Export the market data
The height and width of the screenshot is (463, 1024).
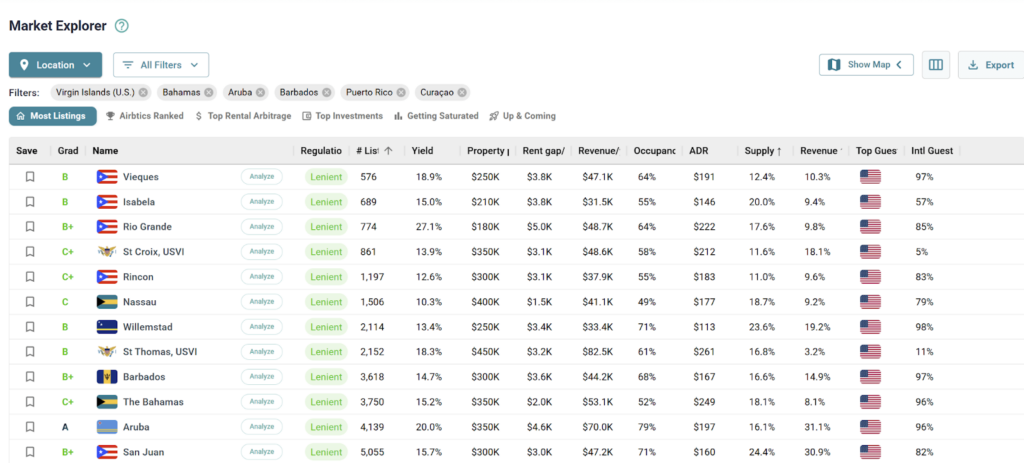pos(990,65)
